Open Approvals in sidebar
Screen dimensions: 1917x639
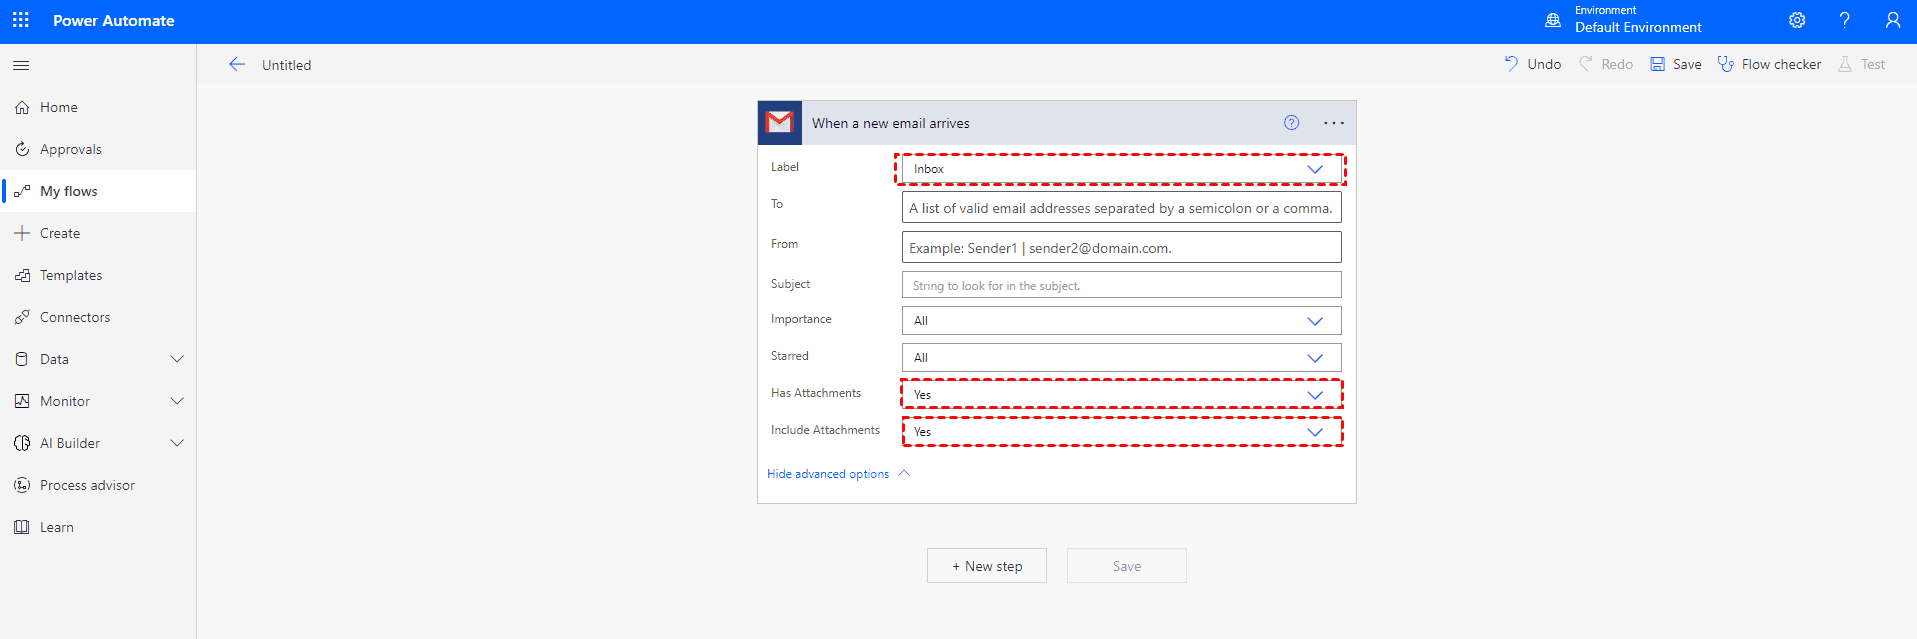pos(98,149)
